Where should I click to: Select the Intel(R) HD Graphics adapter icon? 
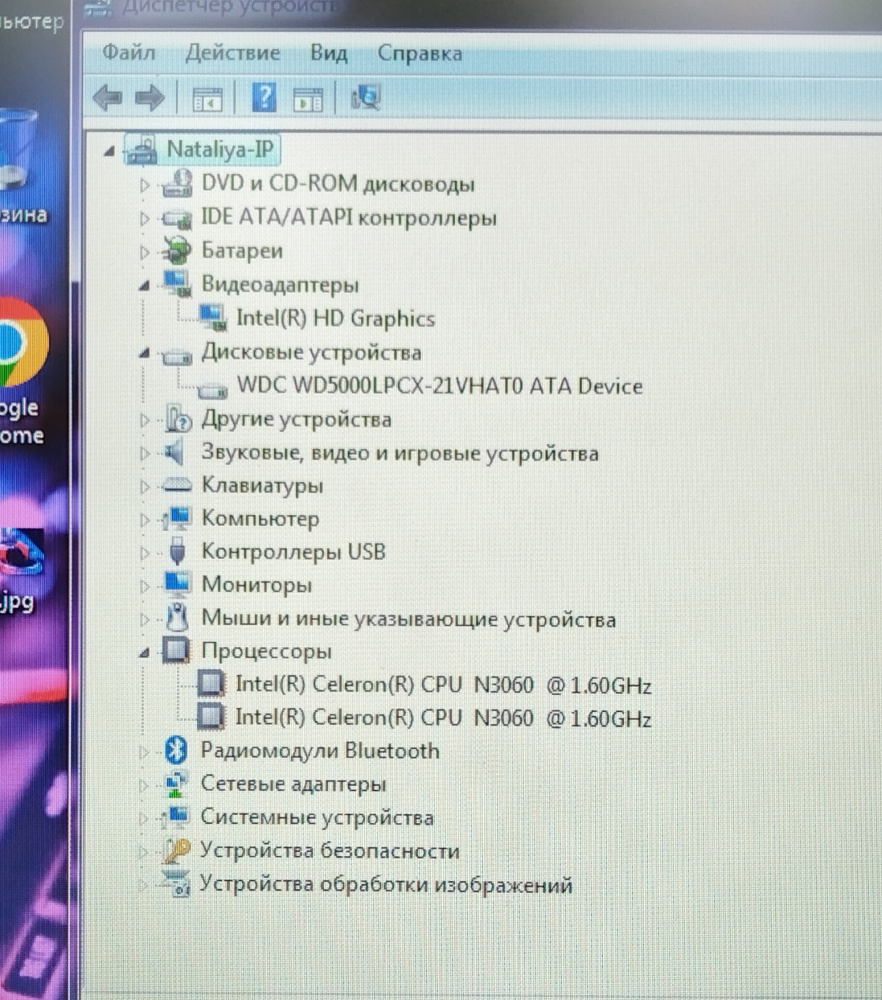(x=212, y=318)
